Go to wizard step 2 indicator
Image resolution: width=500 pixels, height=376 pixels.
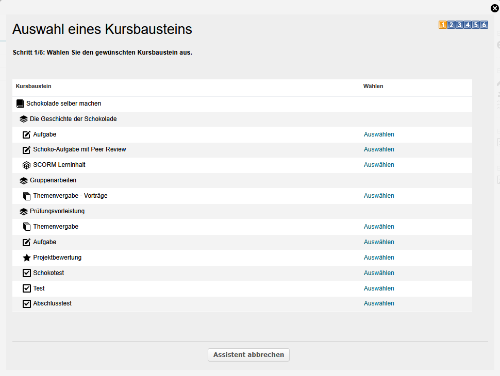pos(451,25)
